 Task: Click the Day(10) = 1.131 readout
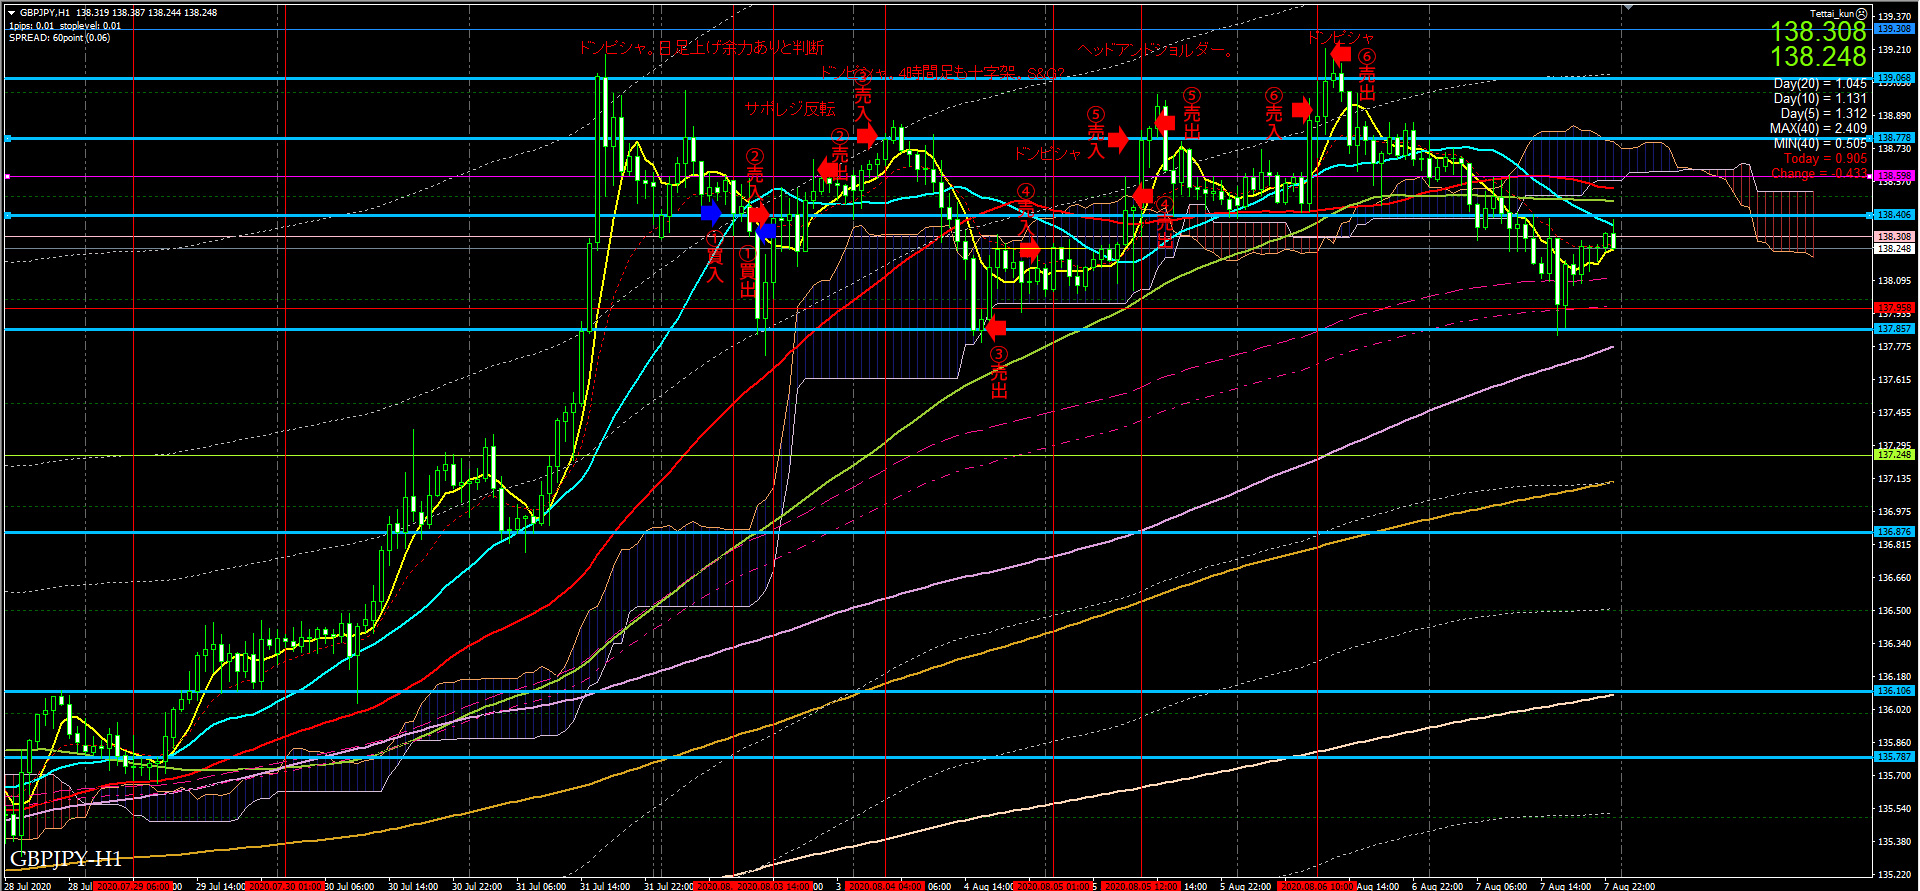pyautogui.click(x=1820, y=99)
